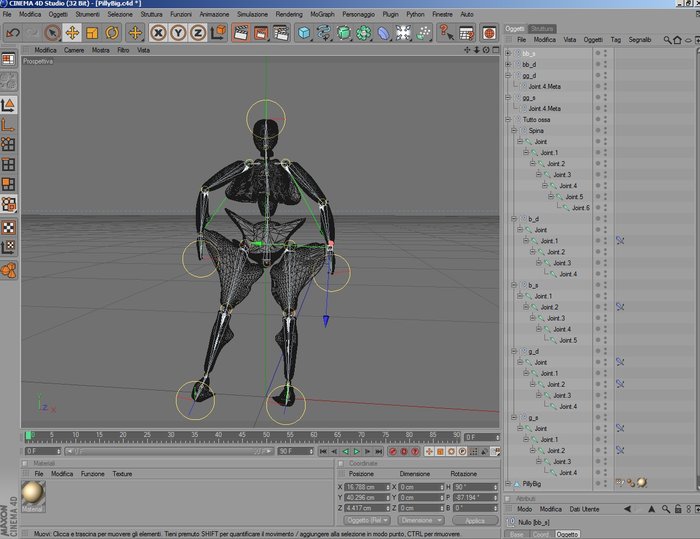Click the IK tag on b_d Joint.1
The width and height of the screenshot is (700, 539).
pyautogui.click(x=620, y=241)
